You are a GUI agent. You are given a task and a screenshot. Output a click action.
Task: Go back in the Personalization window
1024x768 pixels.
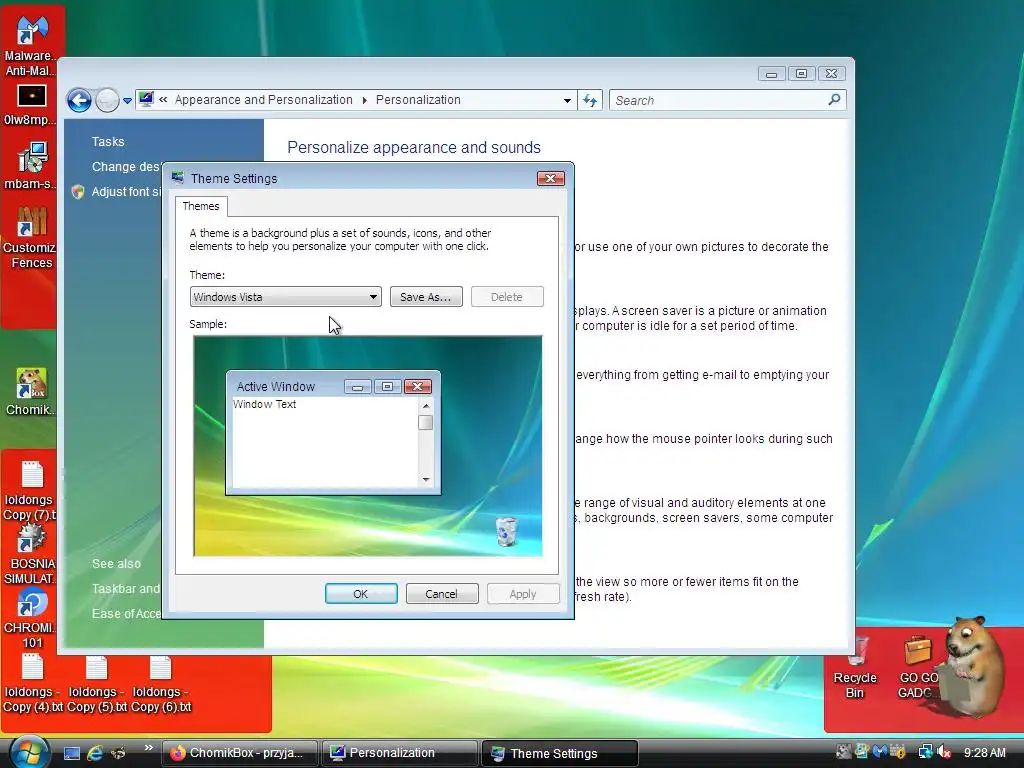tap(80, 101)
